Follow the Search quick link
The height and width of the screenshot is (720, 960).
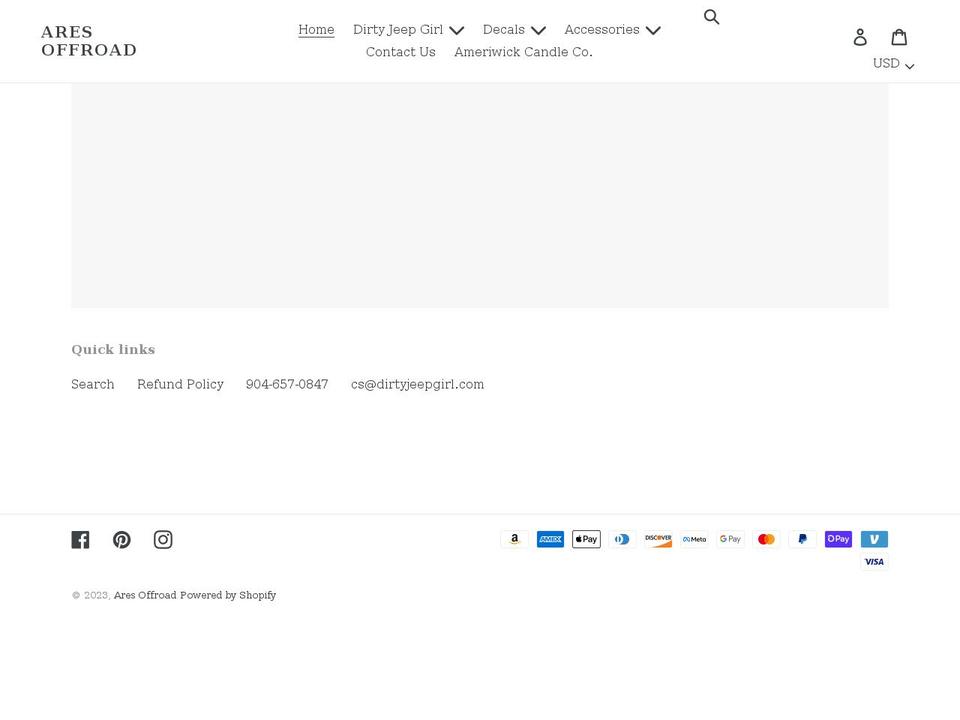(x=92, y=384)
